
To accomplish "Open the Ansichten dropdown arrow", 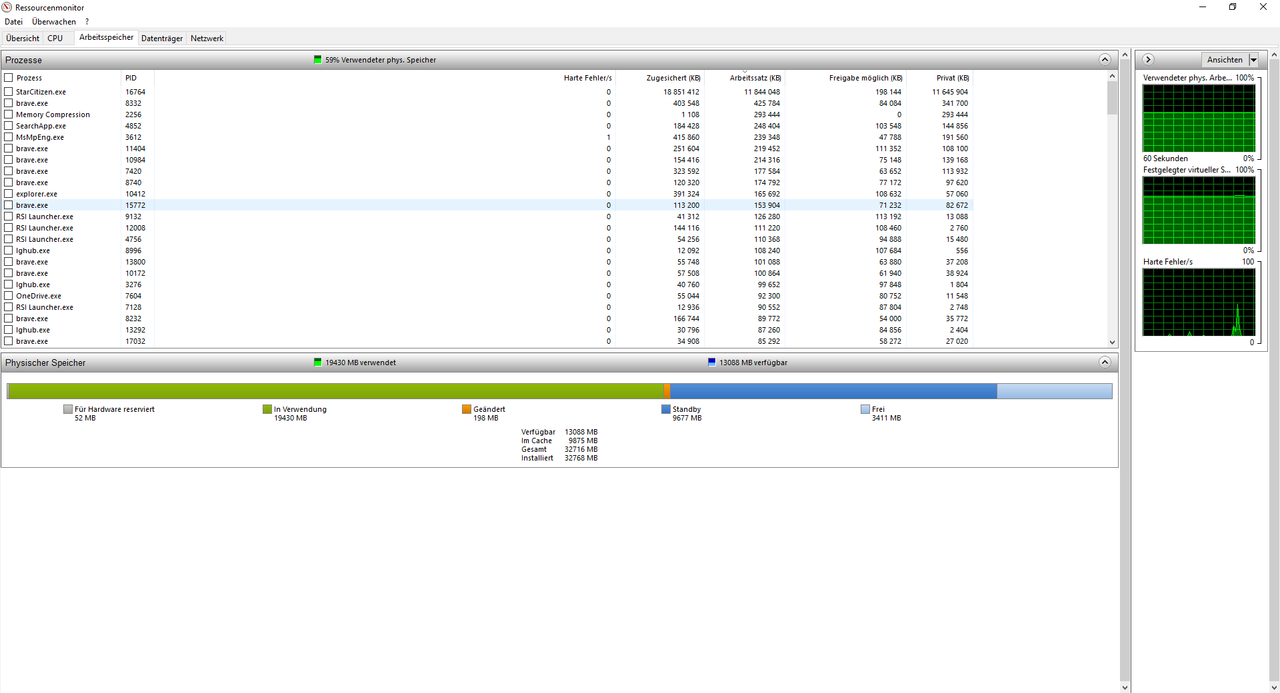I will (1254, 60).
